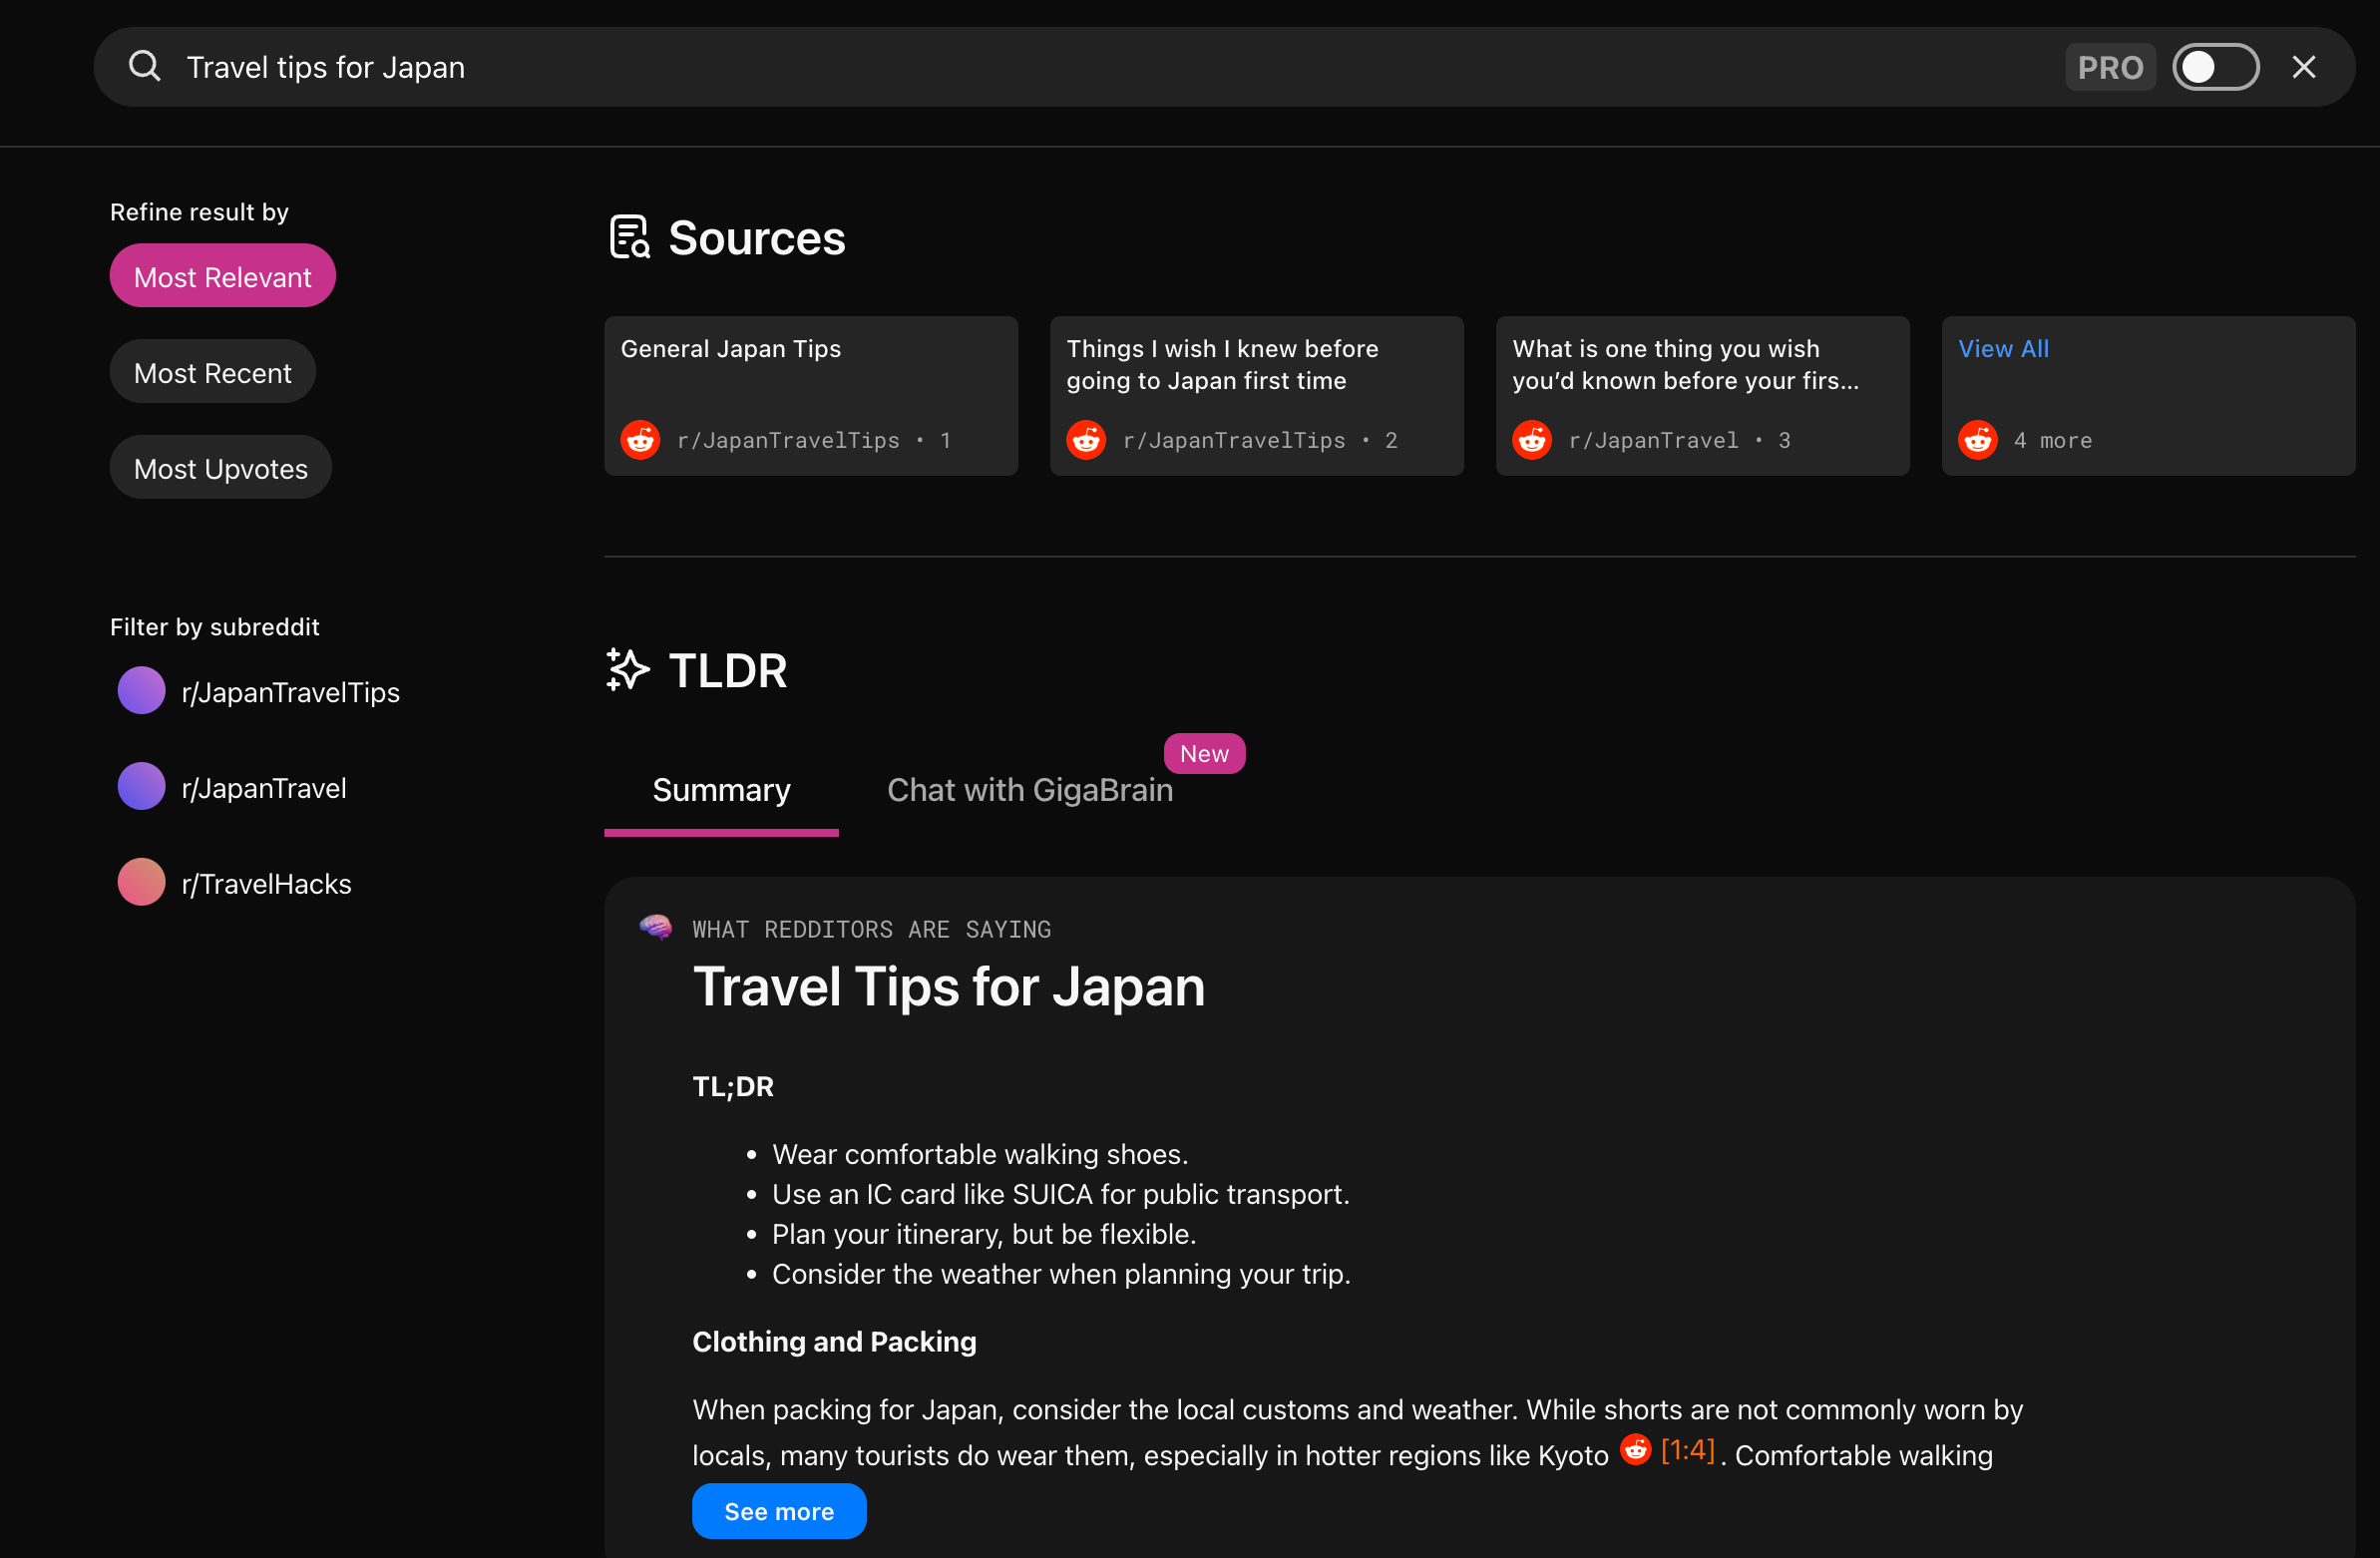The width and height of the screenshot is (2380, 1558).
Task: Click the Sources document icon
Action: (x=629, y=238)
